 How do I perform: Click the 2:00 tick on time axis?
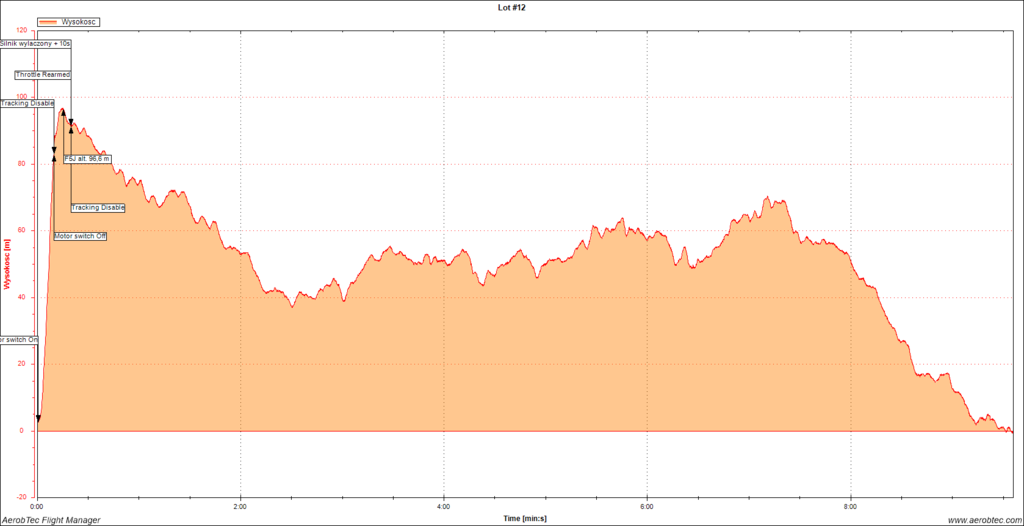240,505
